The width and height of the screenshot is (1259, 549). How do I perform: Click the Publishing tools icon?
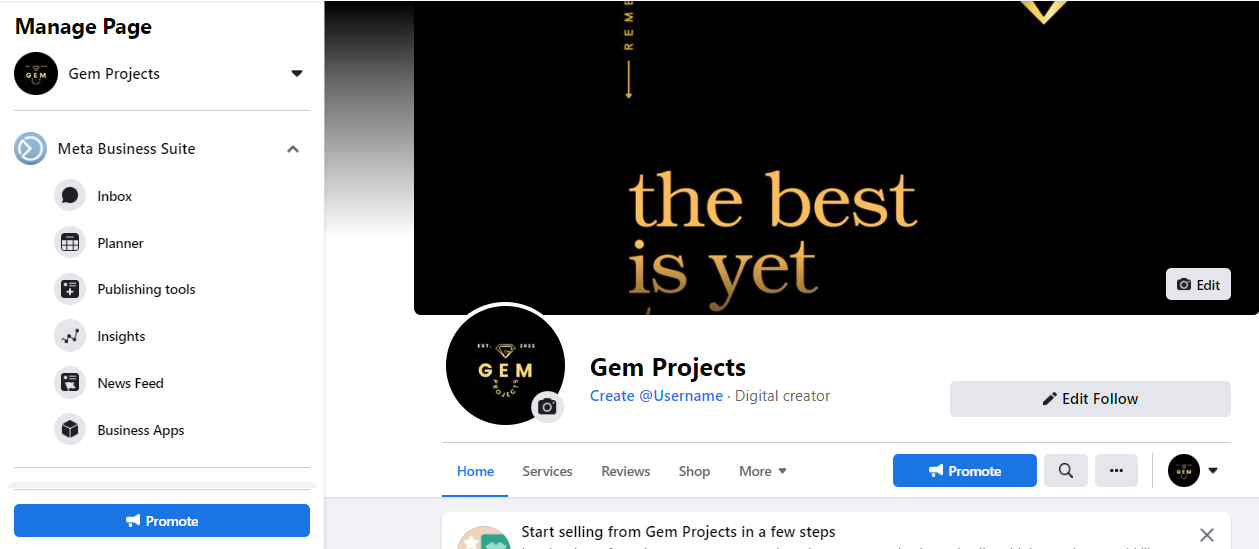point(70,289)
